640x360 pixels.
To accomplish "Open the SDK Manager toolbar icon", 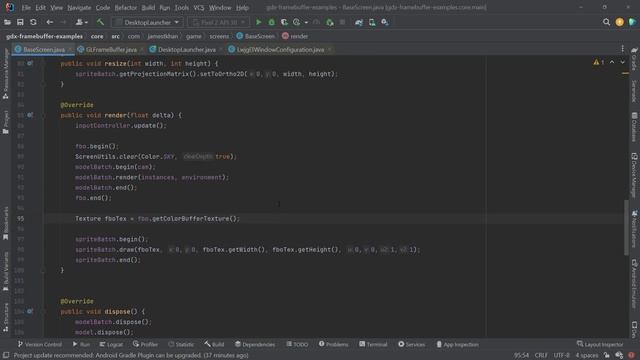I will click(x=385, y=22).
